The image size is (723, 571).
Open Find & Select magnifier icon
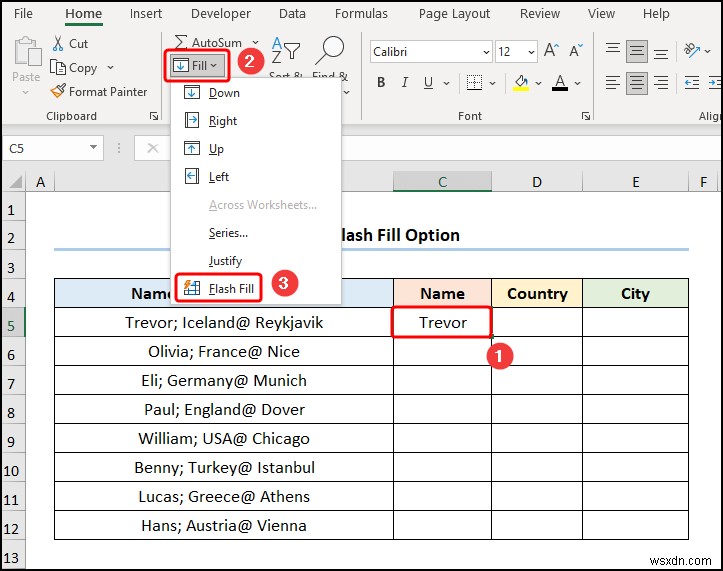330,50
